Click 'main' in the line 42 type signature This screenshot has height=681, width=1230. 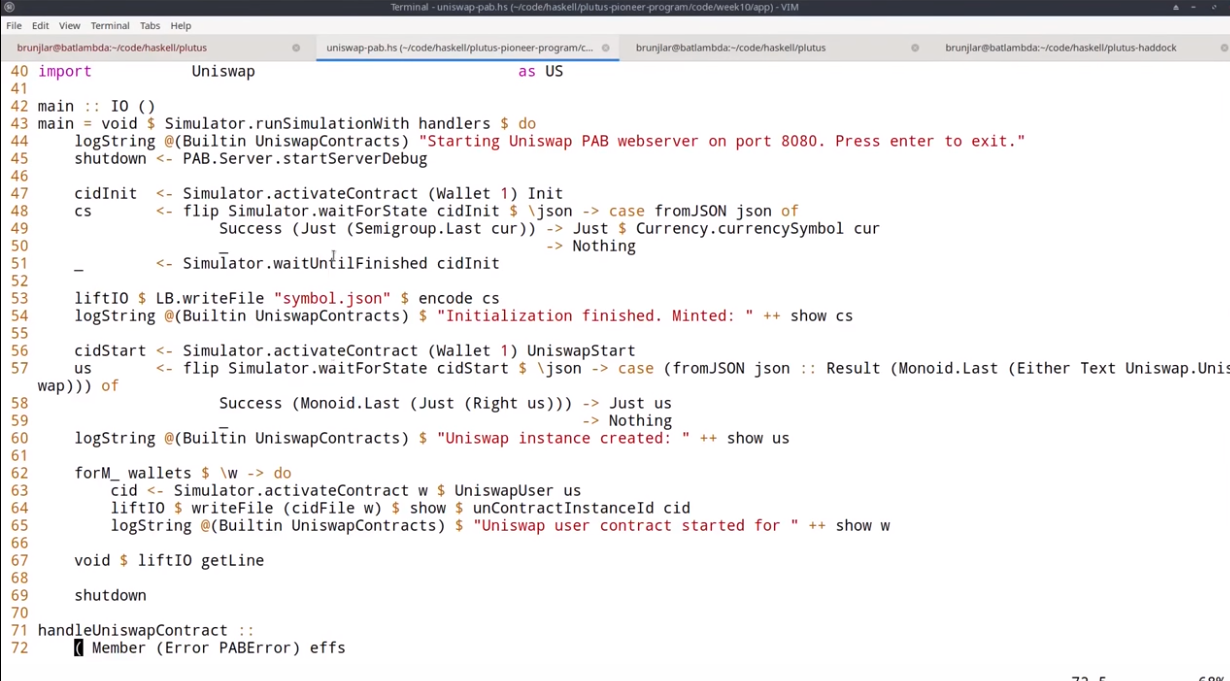point(56,106)
